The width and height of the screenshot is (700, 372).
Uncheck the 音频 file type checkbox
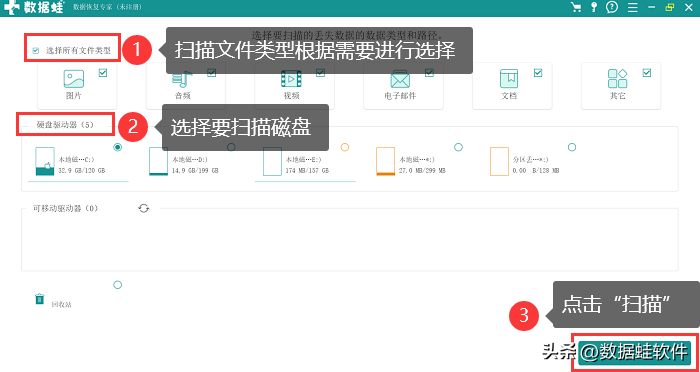[x=212, y=73]
